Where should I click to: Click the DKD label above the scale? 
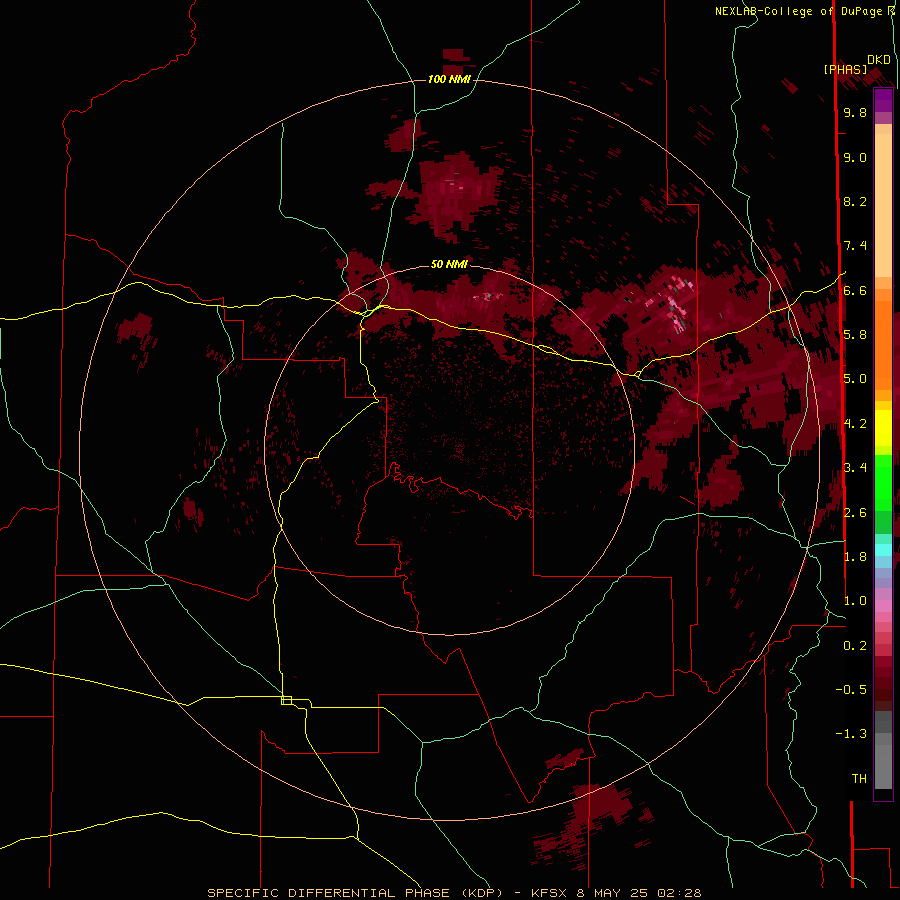(x=879, y=60)
